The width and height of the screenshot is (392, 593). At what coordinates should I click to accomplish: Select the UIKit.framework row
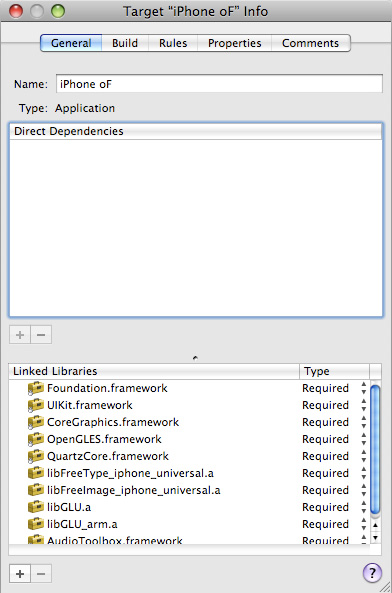[x=189, y=405]
